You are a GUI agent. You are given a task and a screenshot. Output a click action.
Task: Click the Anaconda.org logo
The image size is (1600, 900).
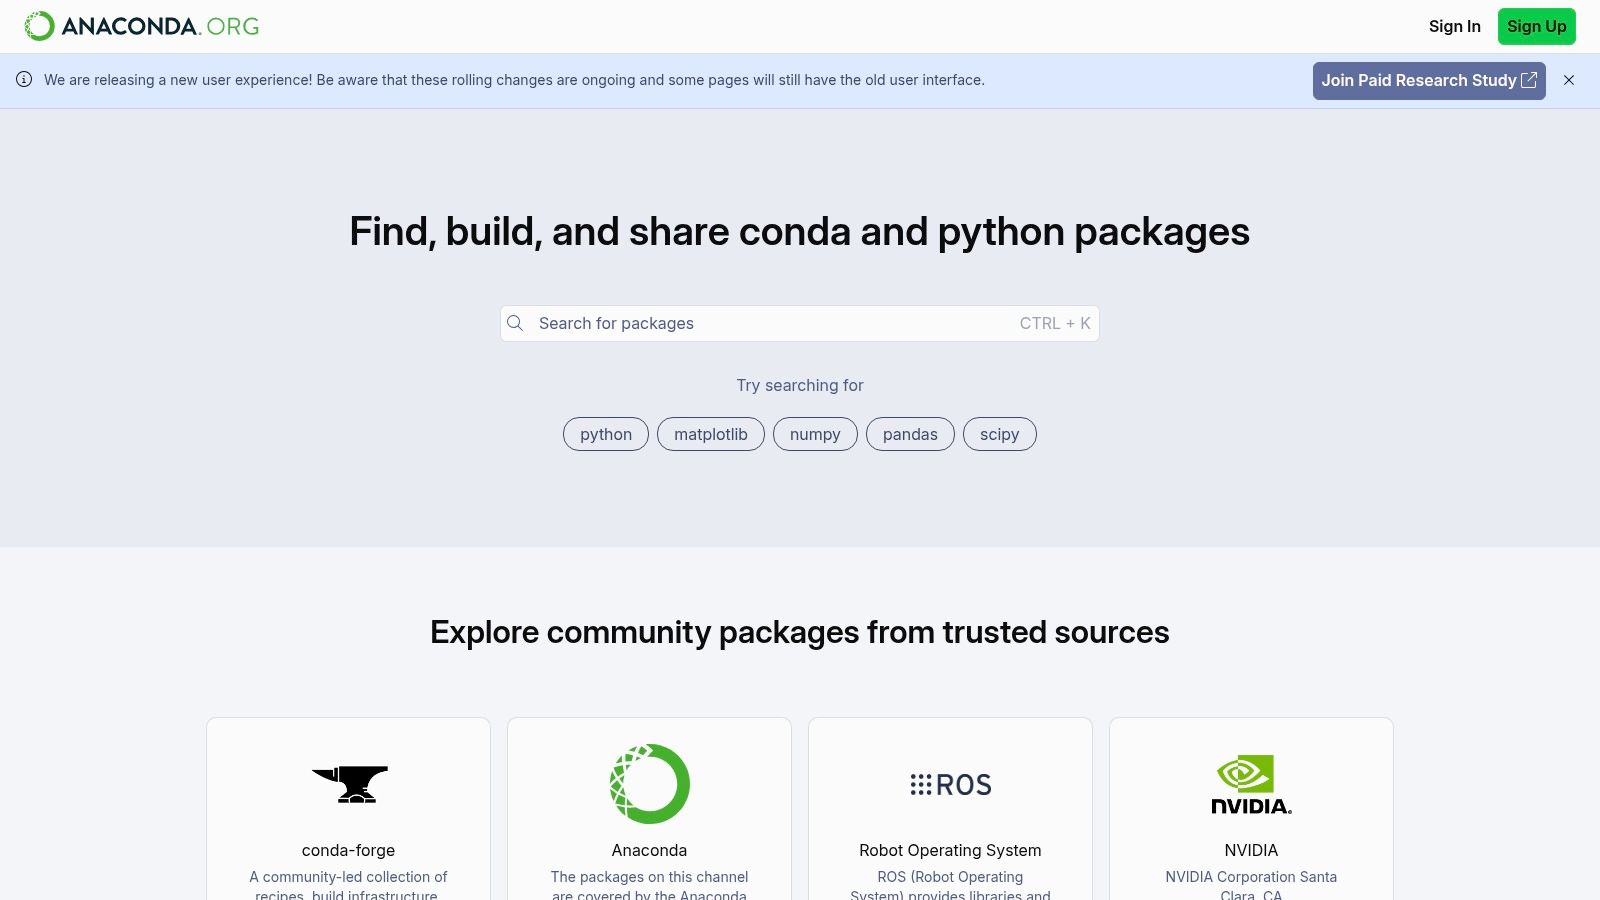pyautogui.click(x=139, y=26)
